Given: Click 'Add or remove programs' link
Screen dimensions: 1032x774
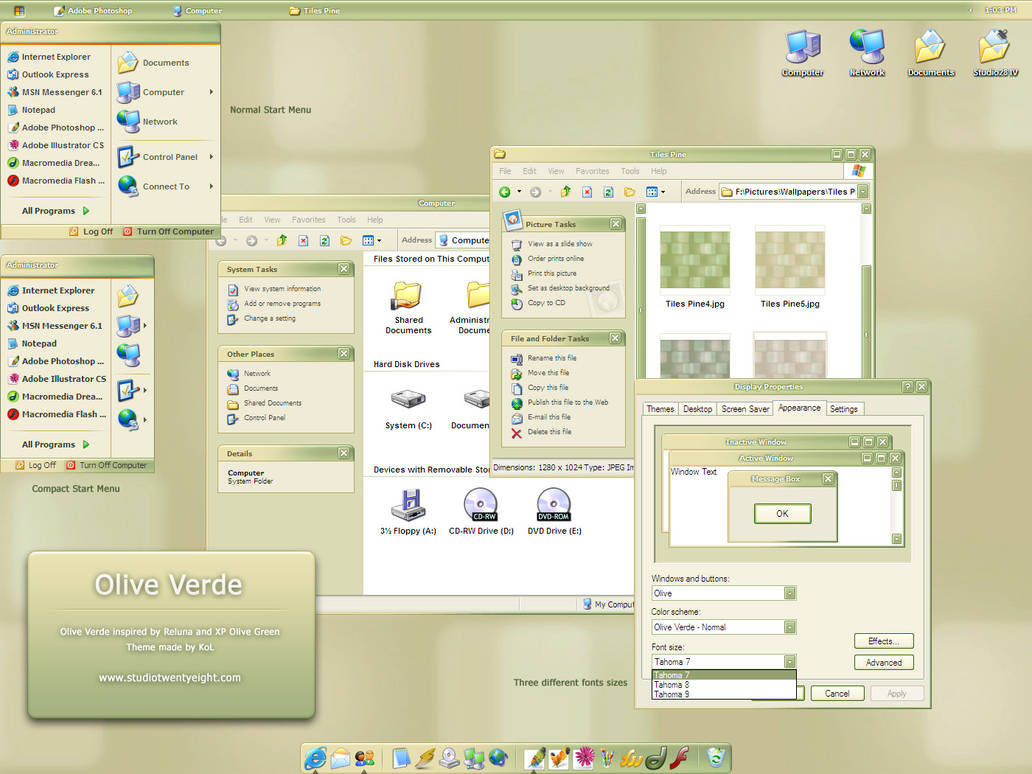Looking at the screenshot, I should point(282,303).
